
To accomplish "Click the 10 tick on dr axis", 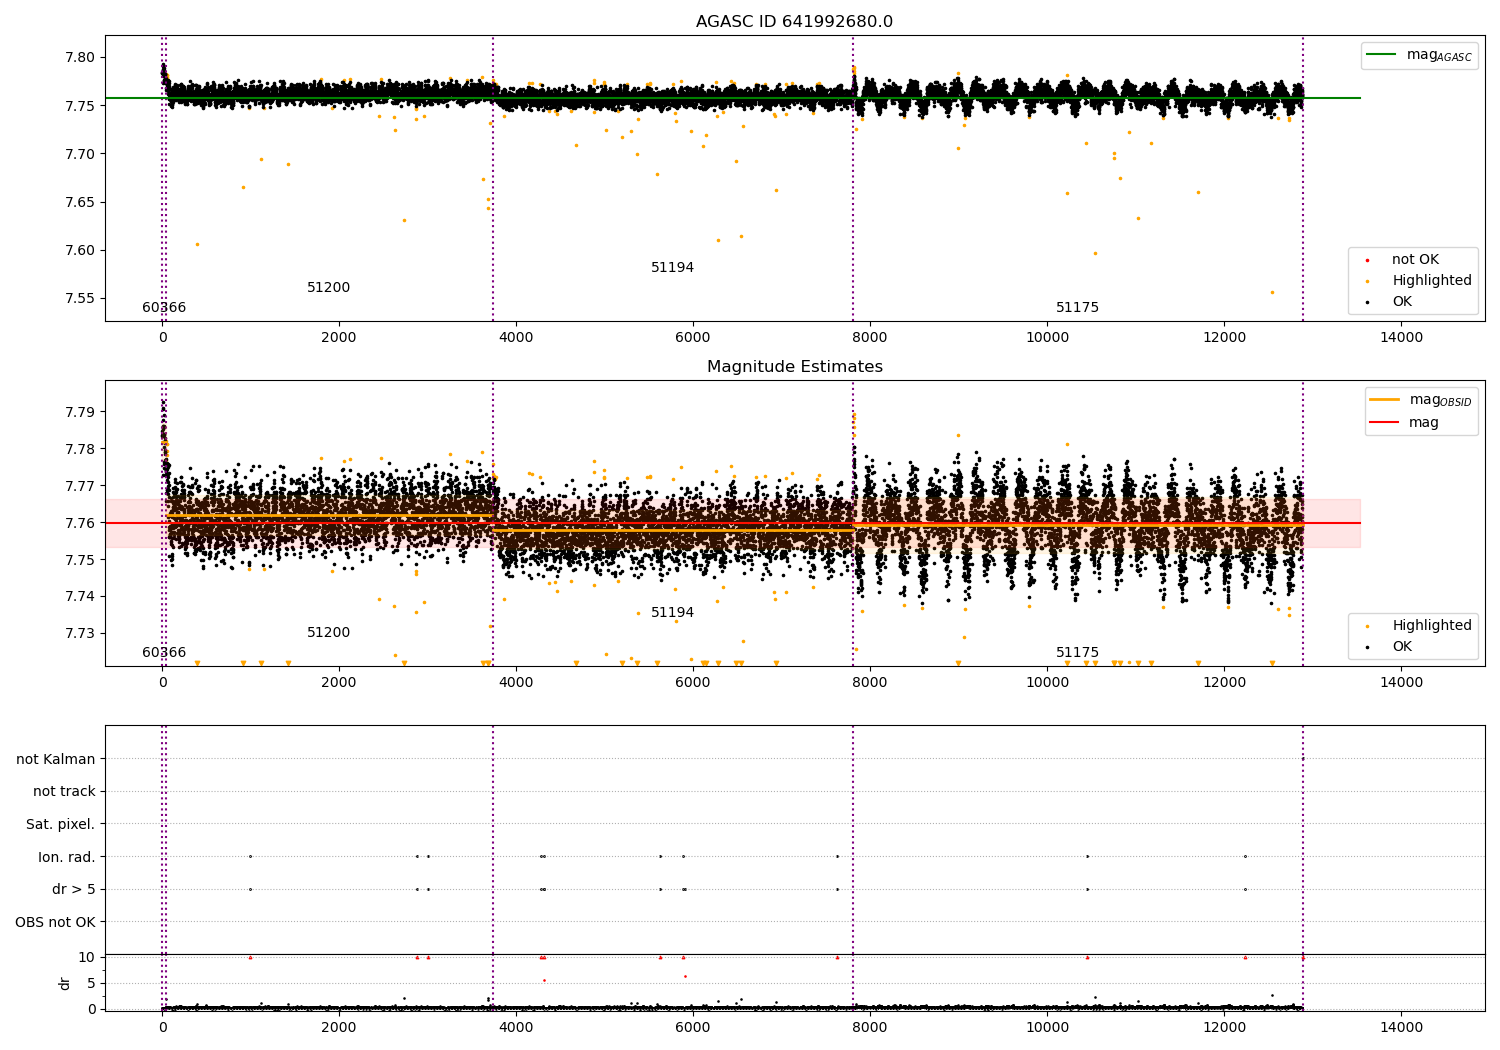I will (x=87, y=957).
